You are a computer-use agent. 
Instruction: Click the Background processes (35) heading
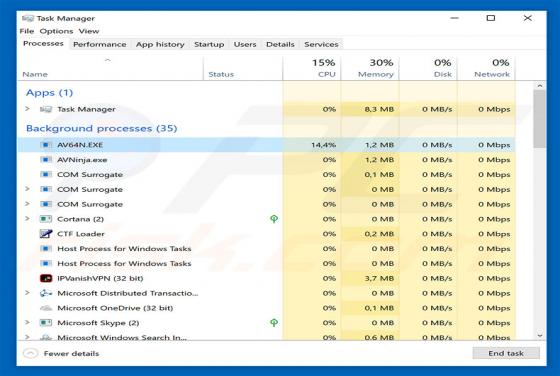pos(101,128)
